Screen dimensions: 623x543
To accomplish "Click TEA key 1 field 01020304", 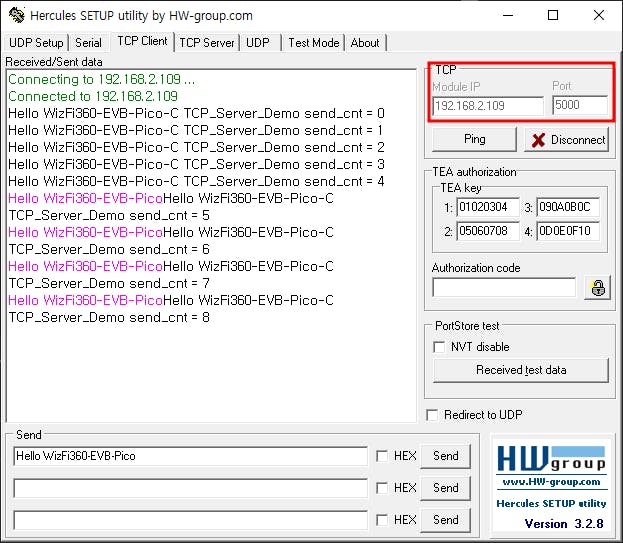I will click(488, 207).
